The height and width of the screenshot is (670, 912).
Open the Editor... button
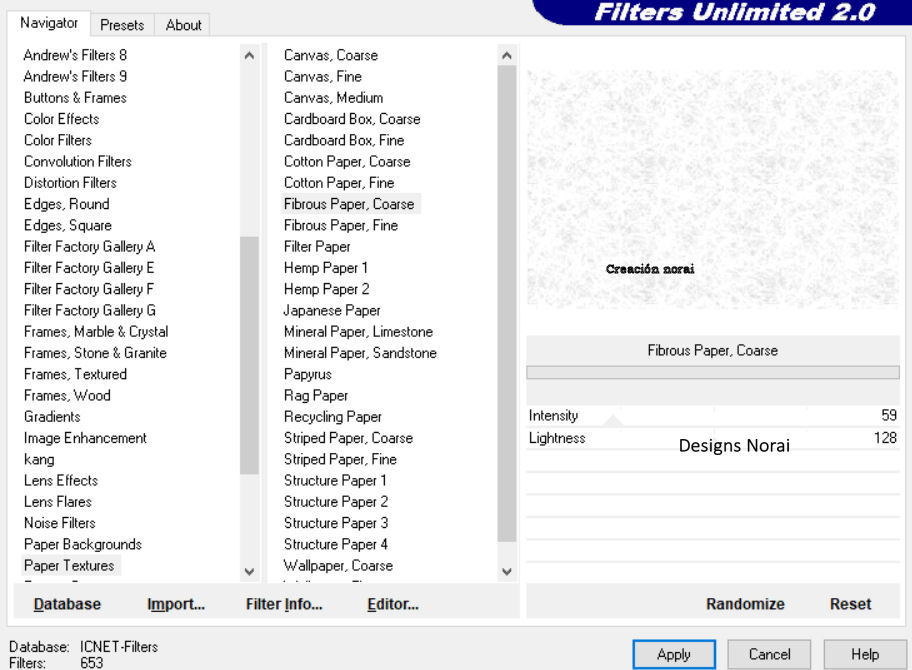pos(393,604)
